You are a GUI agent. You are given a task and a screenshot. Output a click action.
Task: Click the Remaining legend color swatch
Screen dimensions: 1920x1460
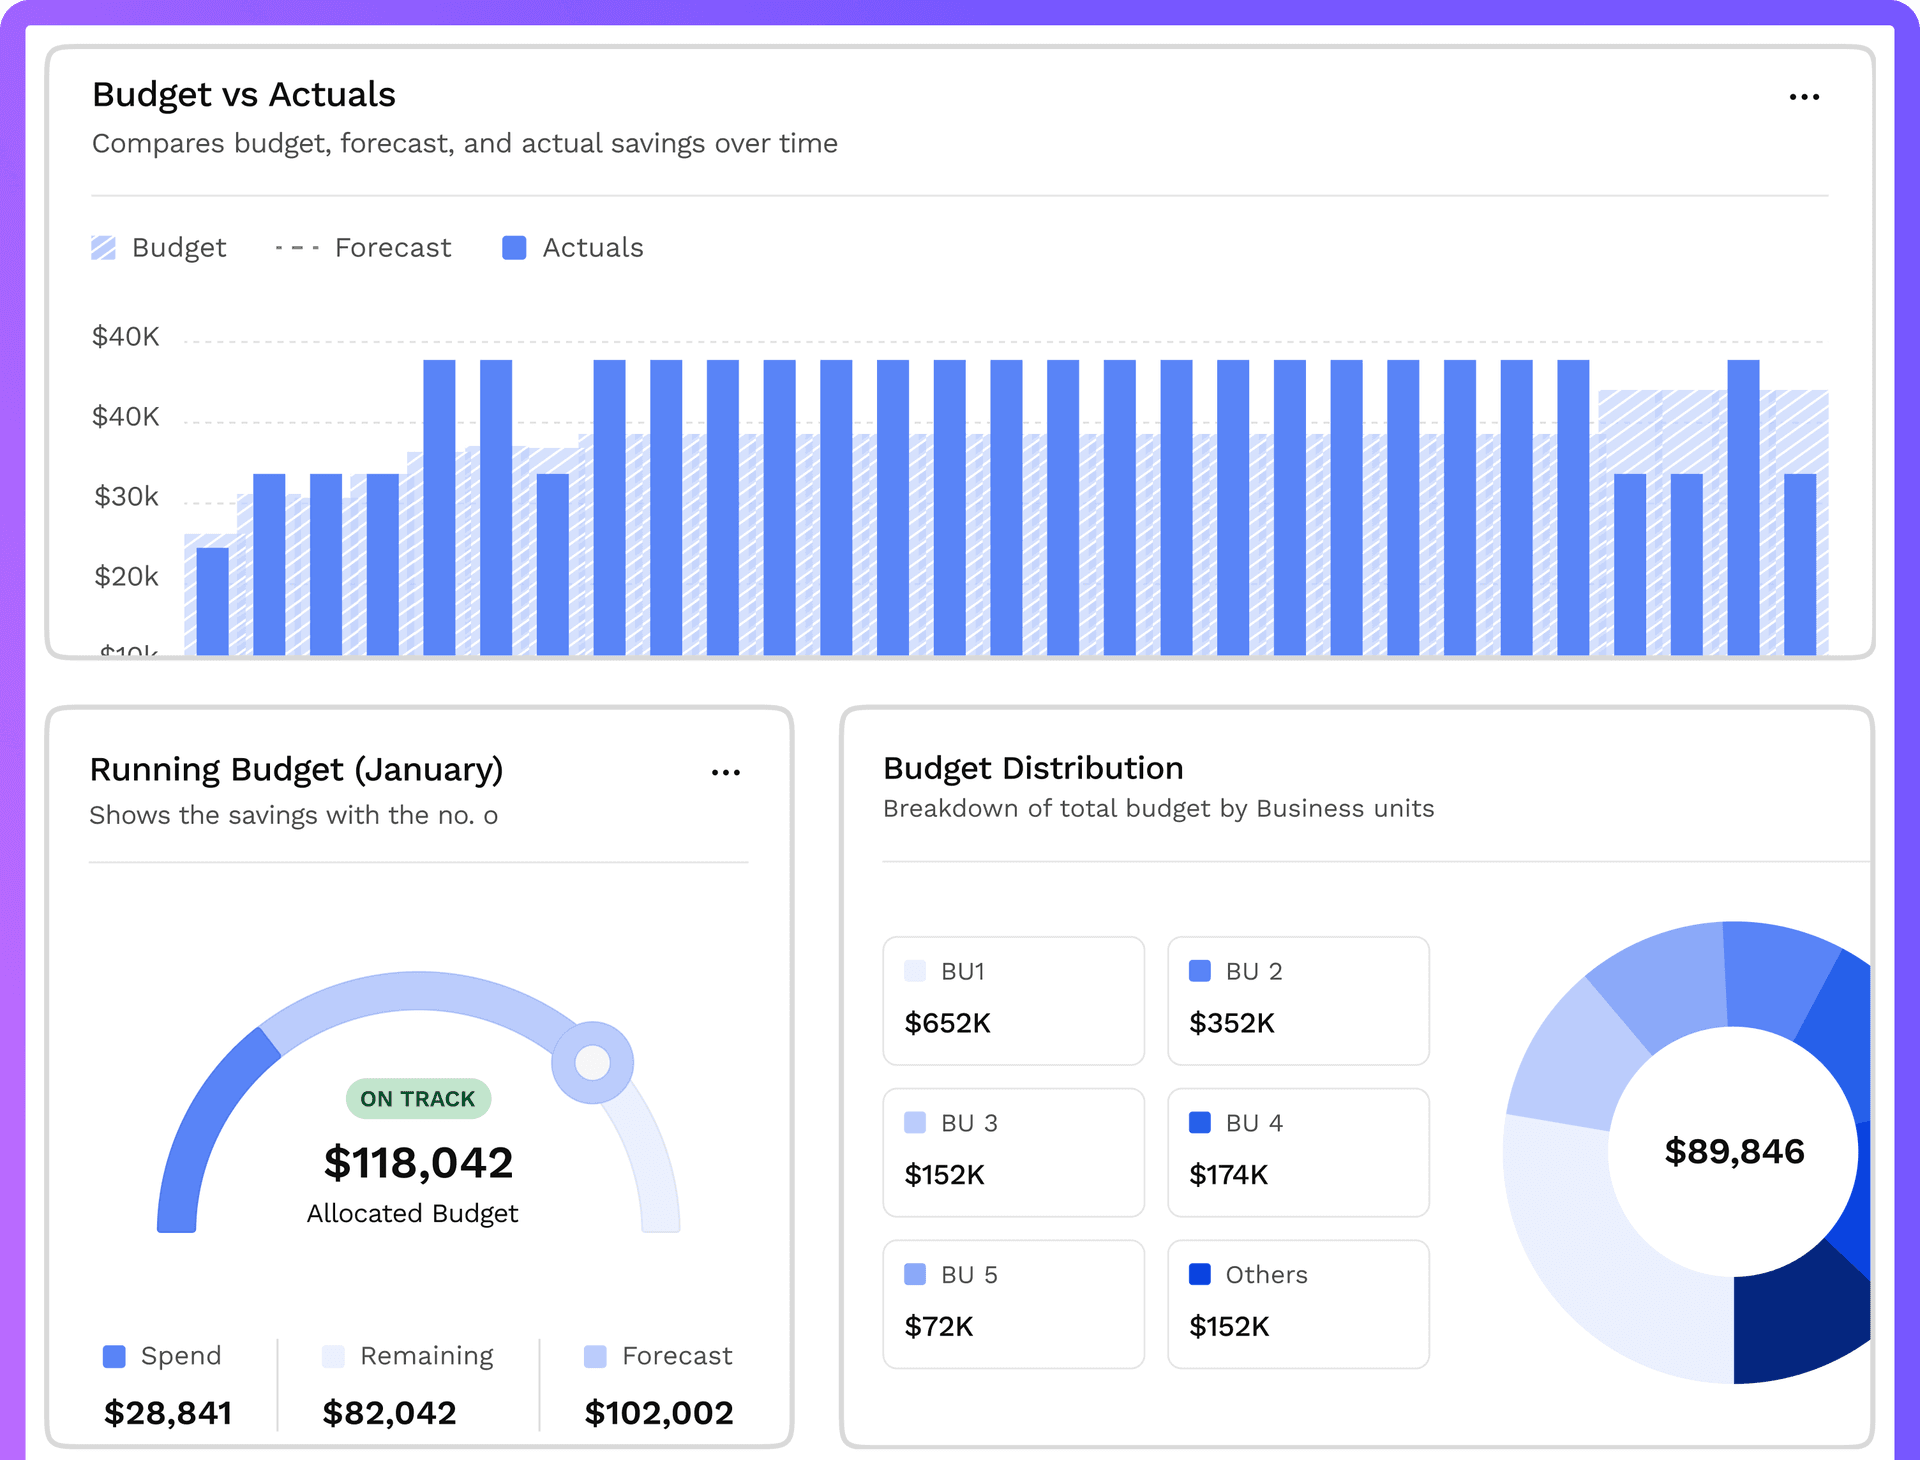[333, 1356]
